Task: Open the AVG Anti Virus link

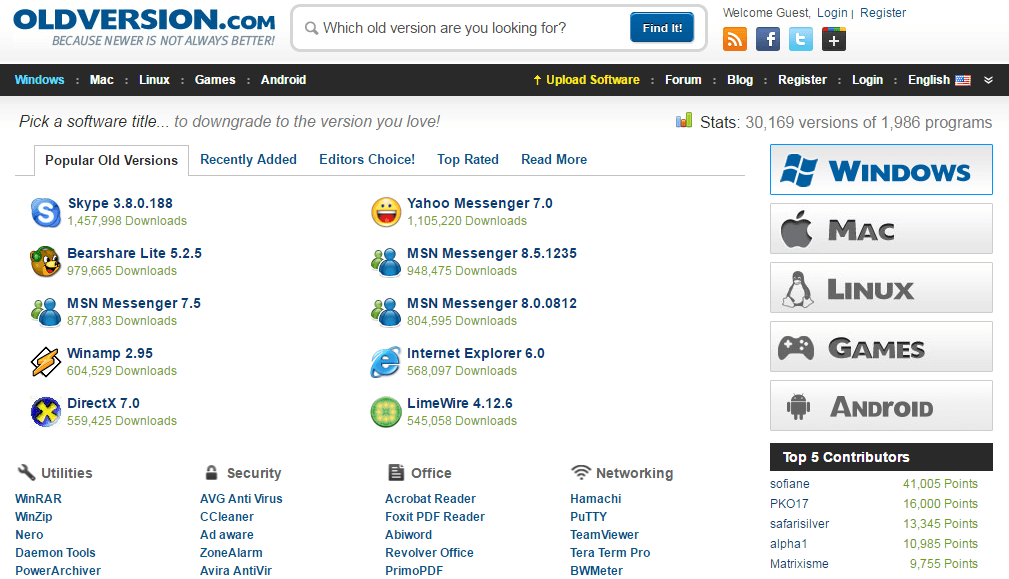Action: (x=241, y=499)
